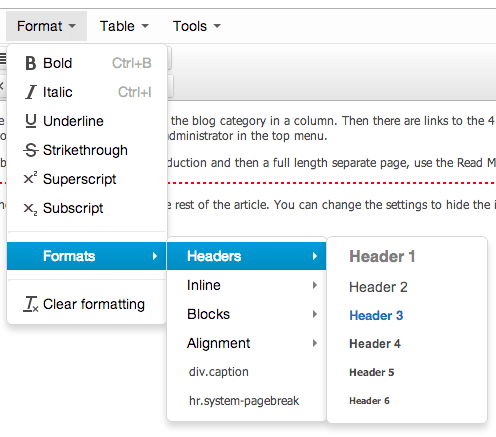Click the Subscript x₂ icon

[31, 209]
